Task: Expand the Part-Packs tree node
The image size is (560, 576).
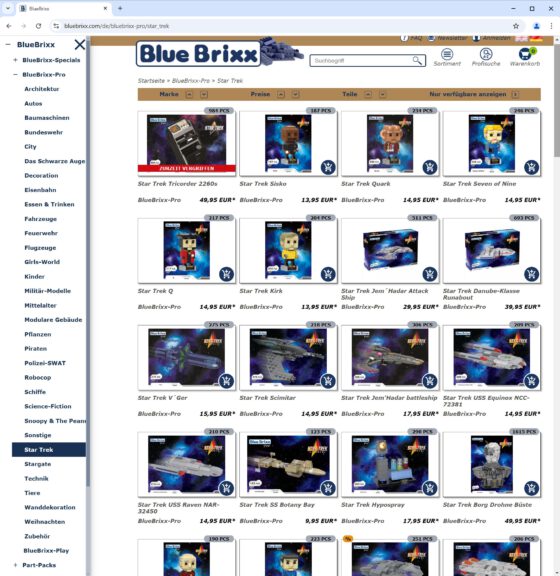Action: (15, 565)
